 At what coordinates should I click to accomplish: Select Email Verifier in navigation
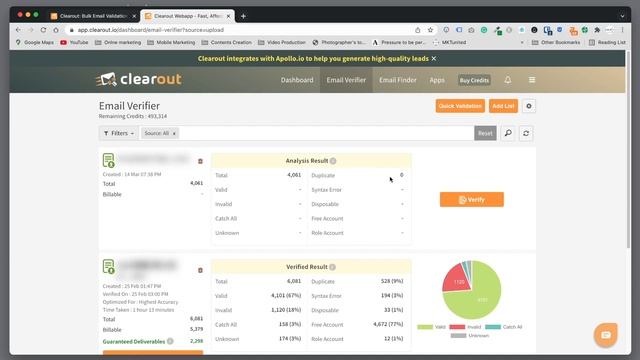click(346, 80)
